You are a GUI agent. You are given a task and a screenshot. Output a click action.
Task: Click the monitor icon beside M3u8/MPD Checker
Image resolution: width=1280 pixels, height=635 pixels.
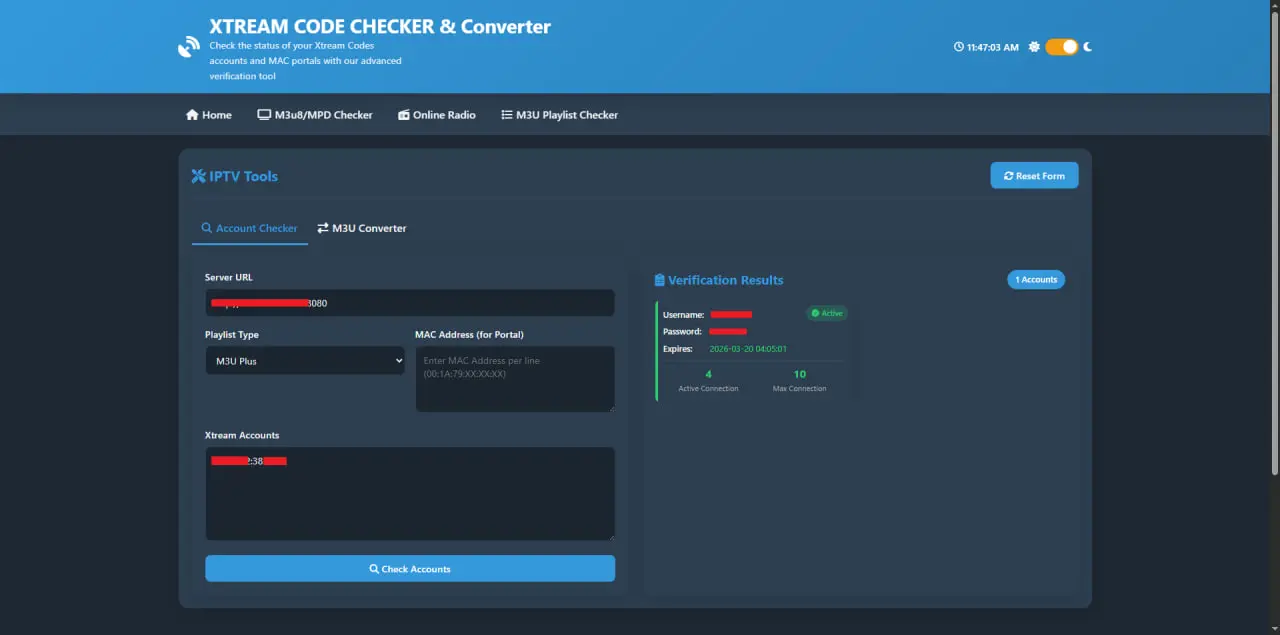point(264,115)
